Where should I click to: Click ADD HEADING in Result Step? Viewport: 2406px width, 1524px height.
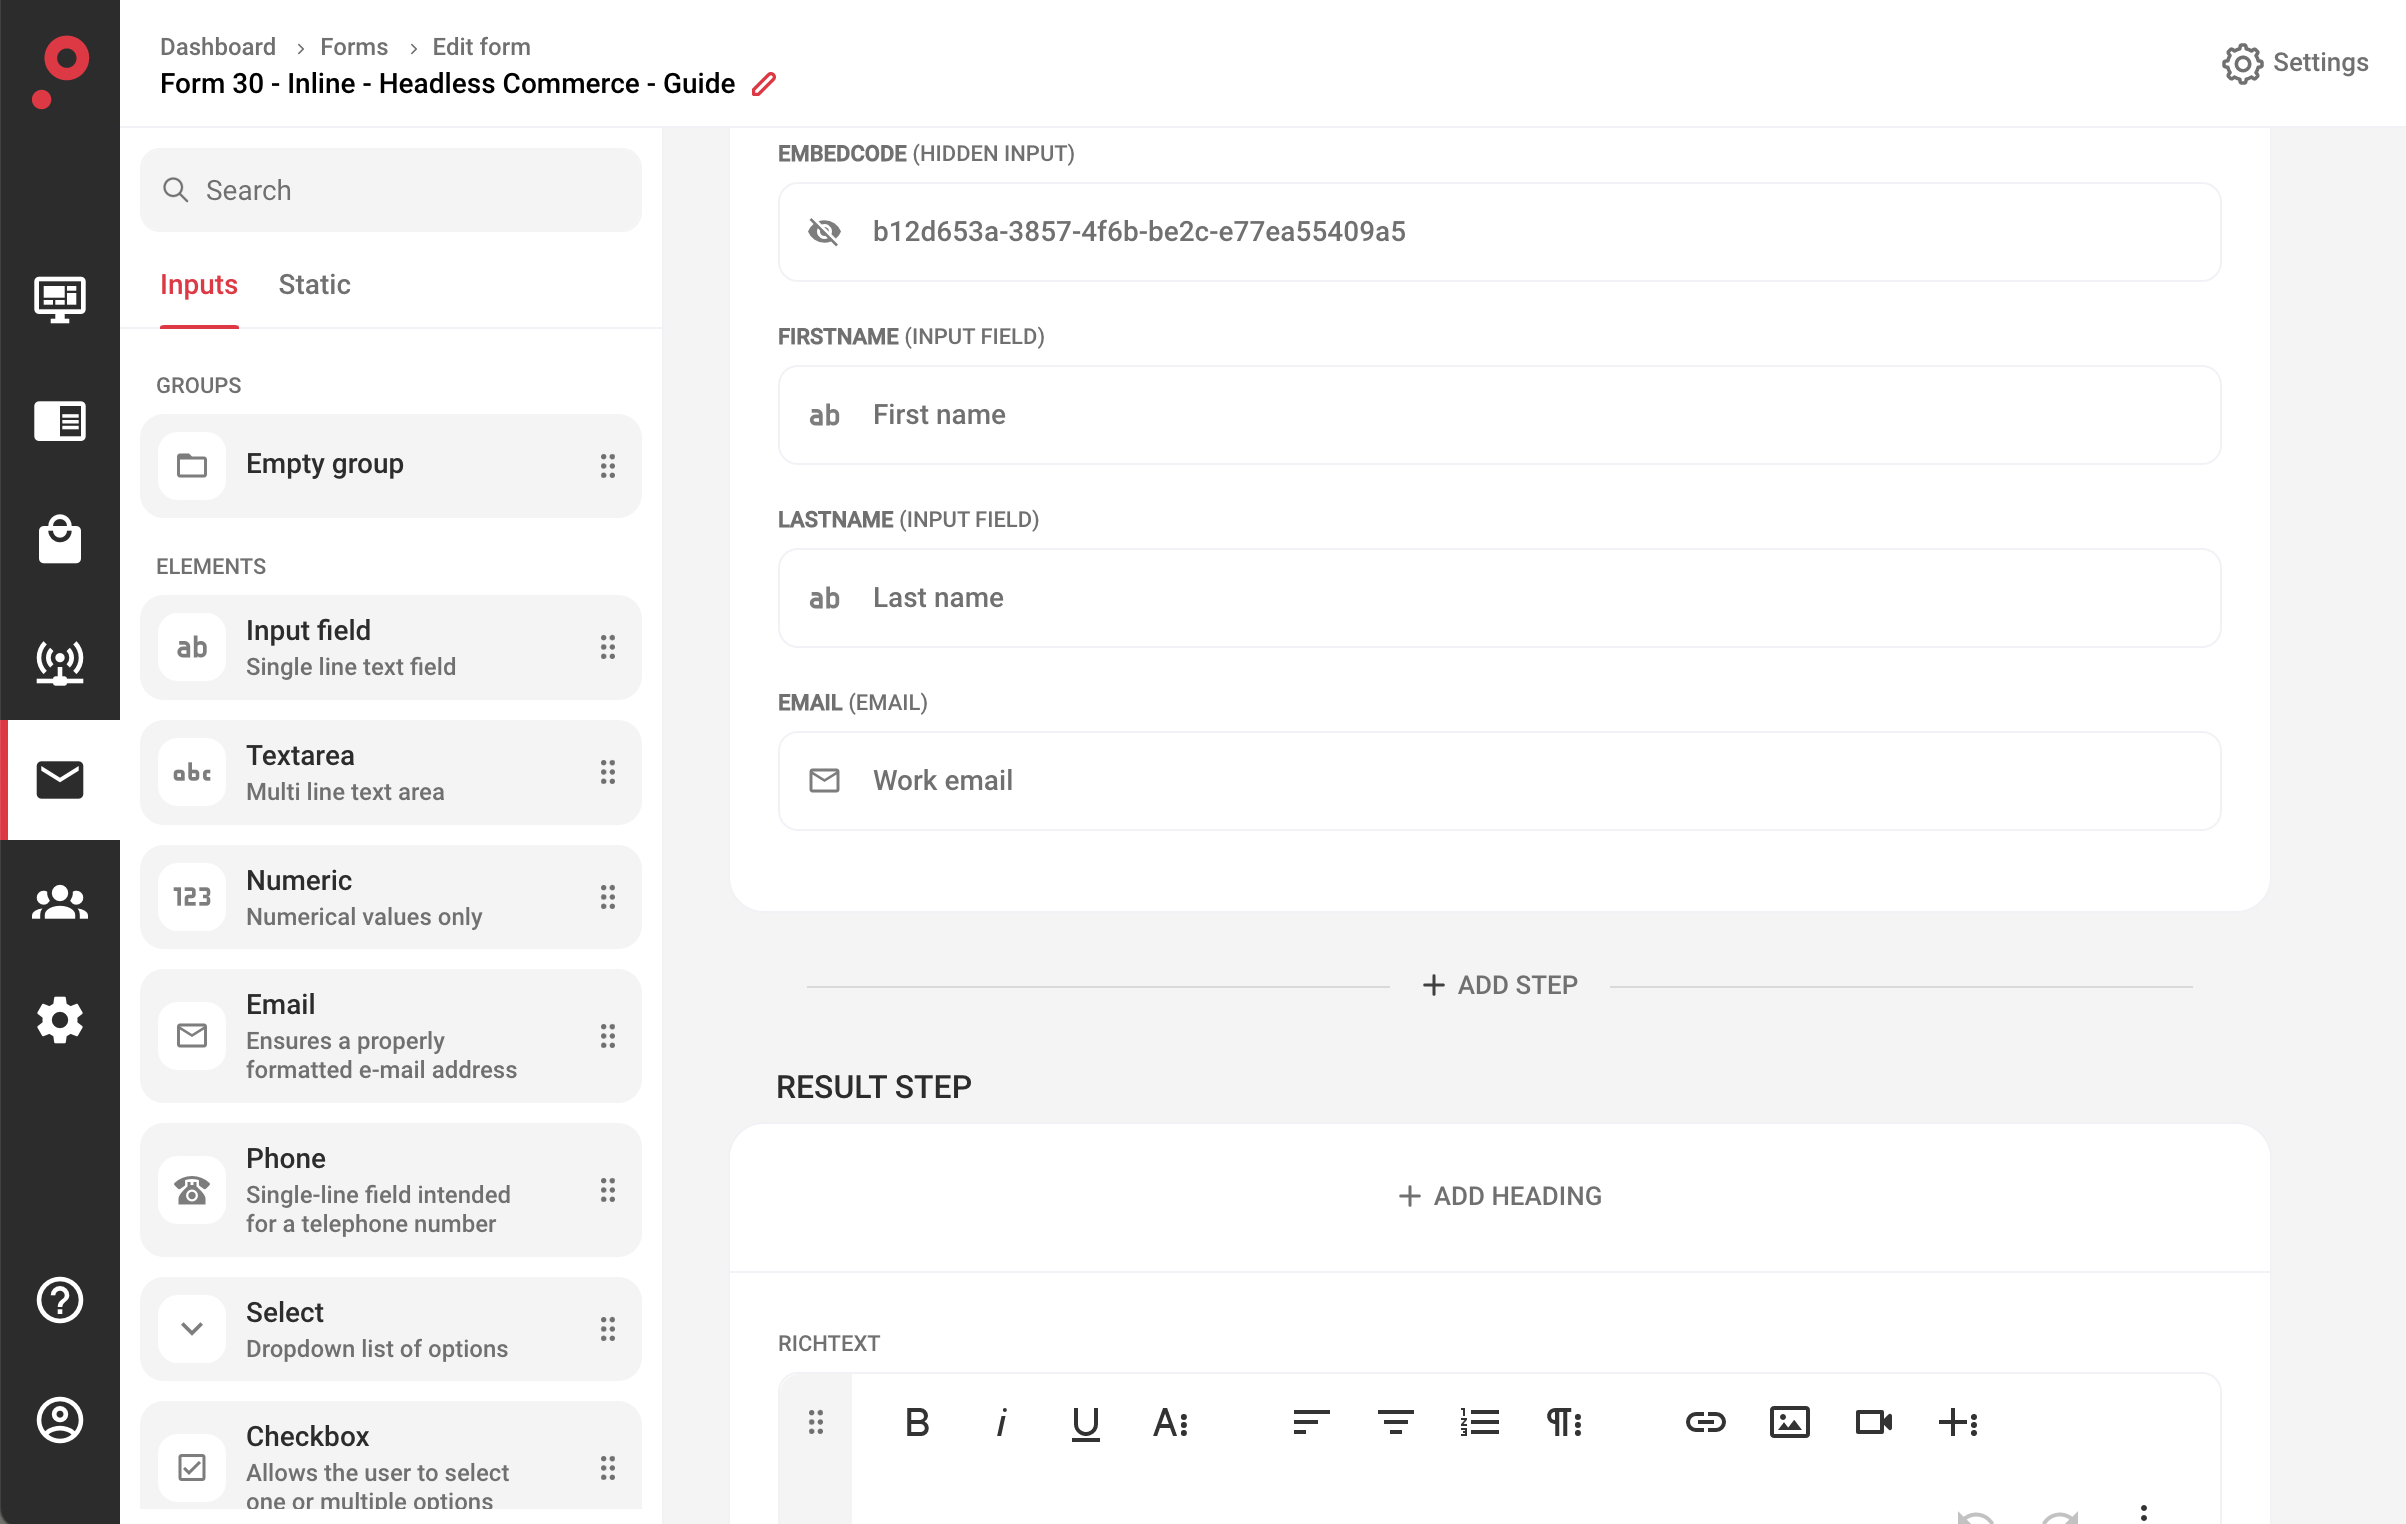[x=1498, y=1194]
